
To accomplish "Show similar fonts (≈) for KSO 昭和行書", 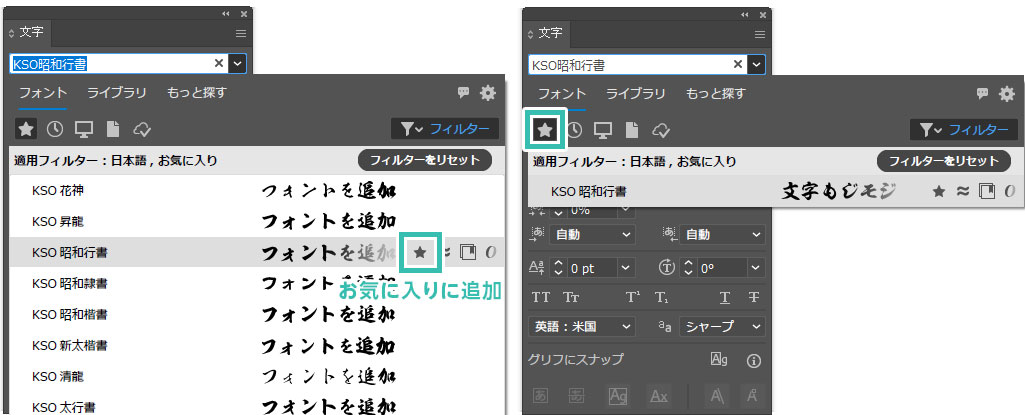I will click(x=962, y=190).
